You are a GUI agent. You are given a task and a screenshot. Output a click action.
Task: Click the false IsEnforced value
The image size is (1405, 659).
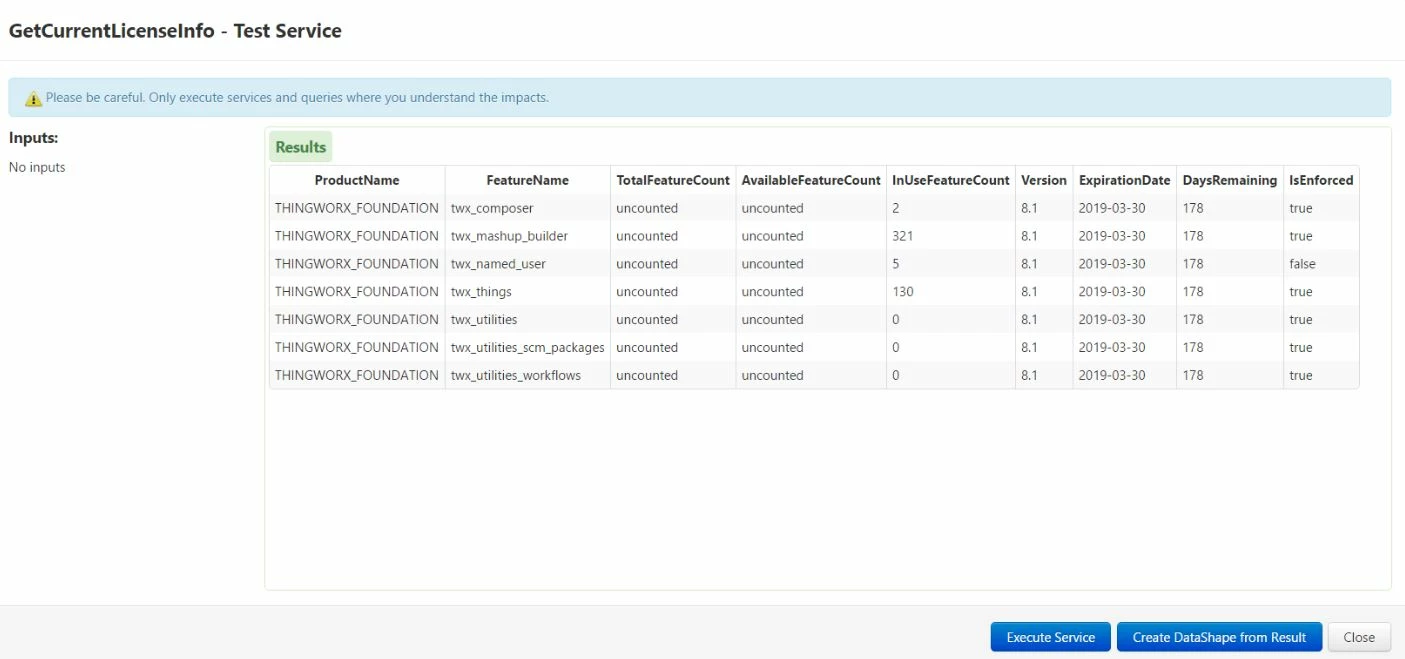(1321, 264)
